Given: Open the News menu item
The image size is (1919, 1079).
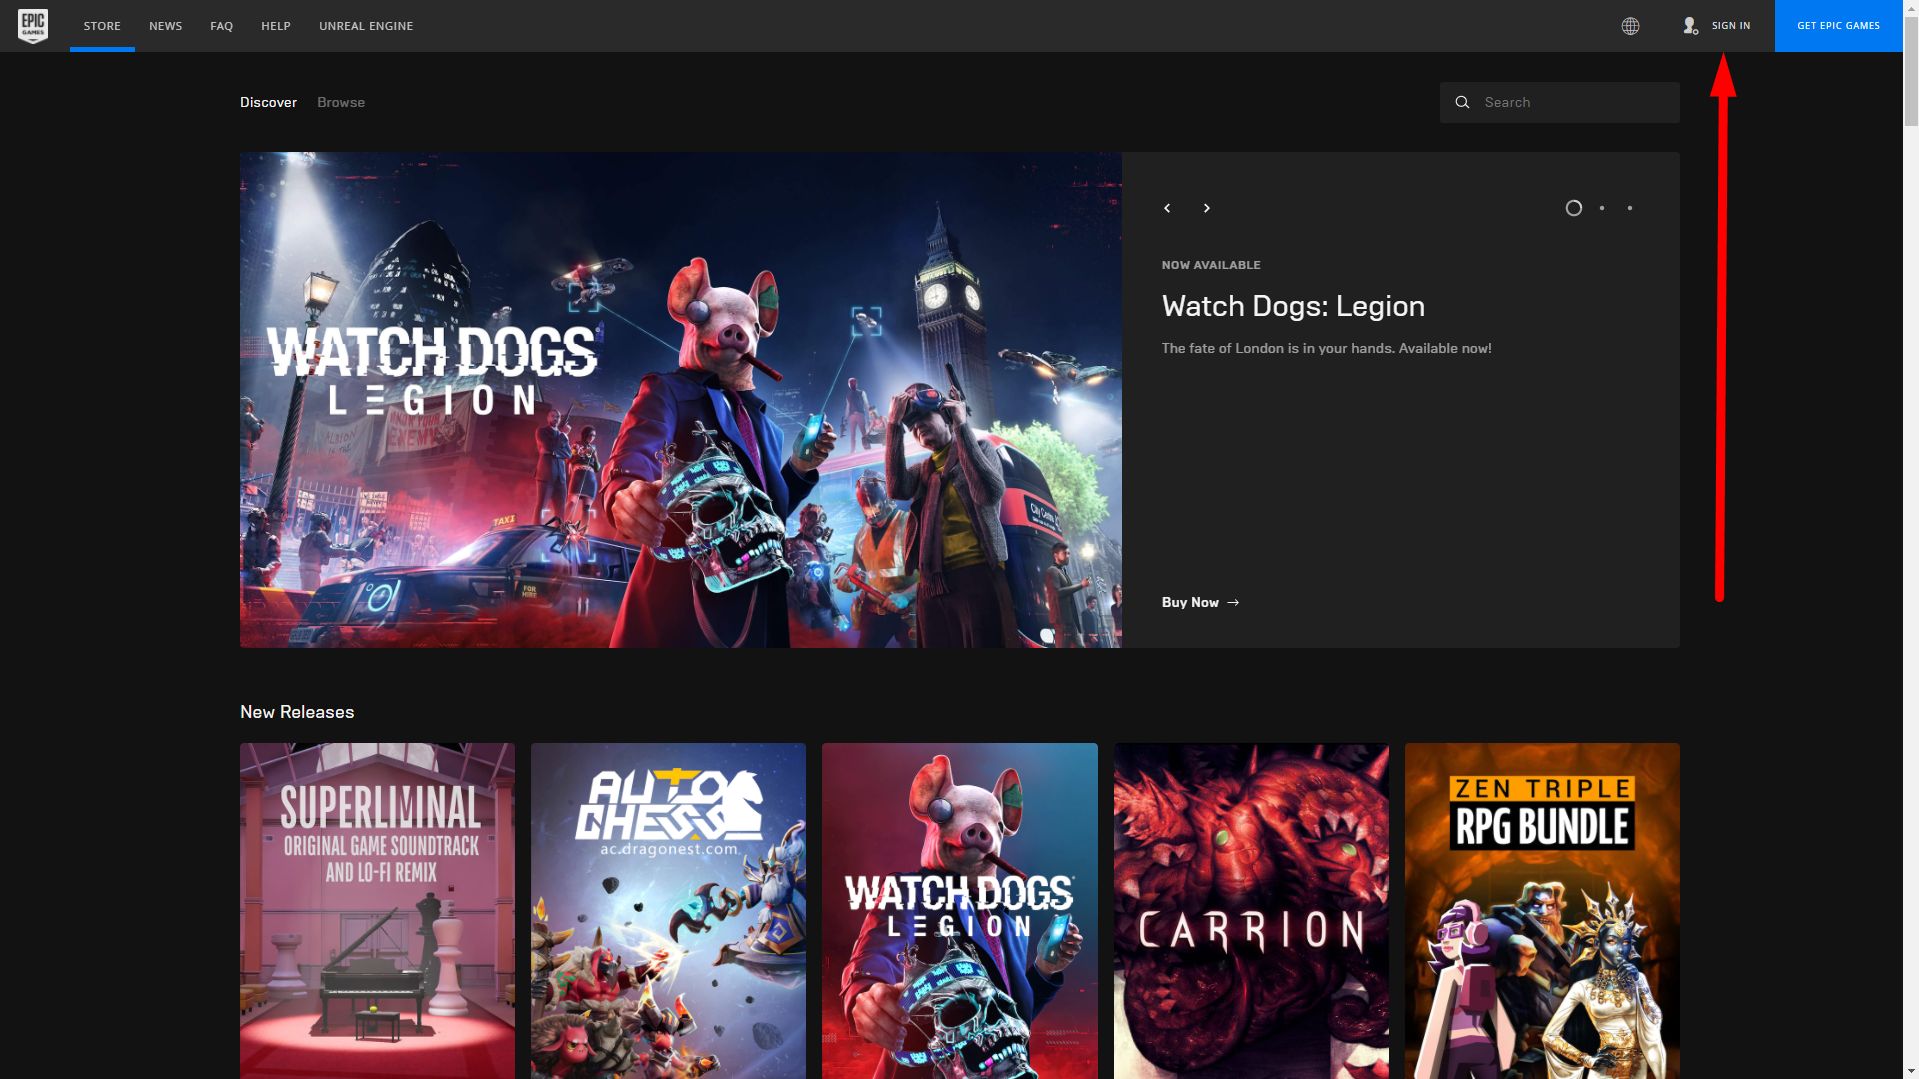Looking at the screenshot, I should click(165, 26).
